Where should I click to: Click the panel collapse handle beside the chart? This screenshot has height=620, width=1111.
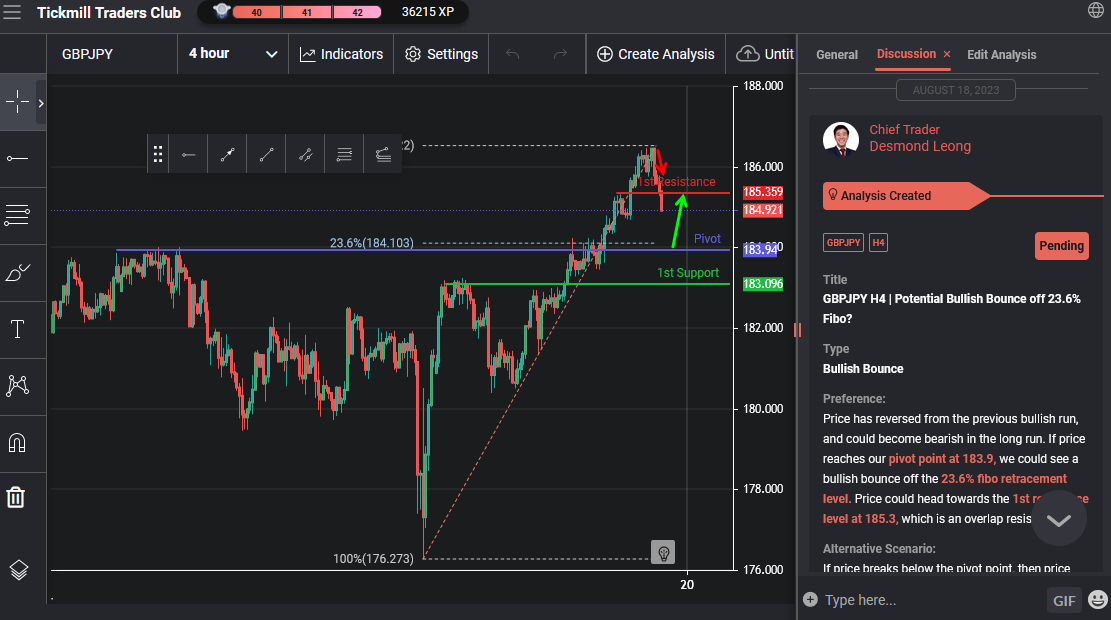click(x=797, y=329)
